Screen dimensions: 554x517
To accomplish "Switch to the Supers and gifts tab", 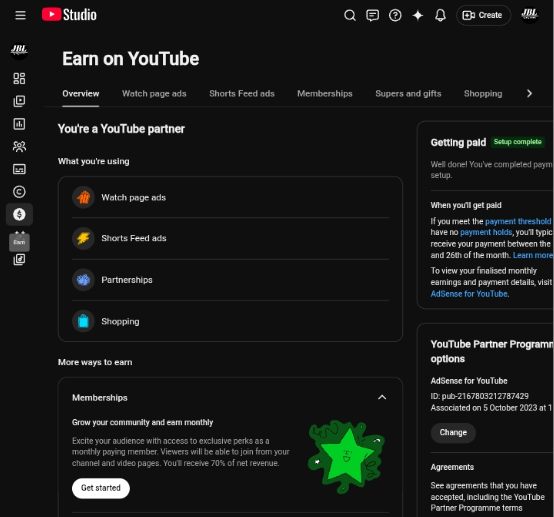I will (x=408, y=94).
